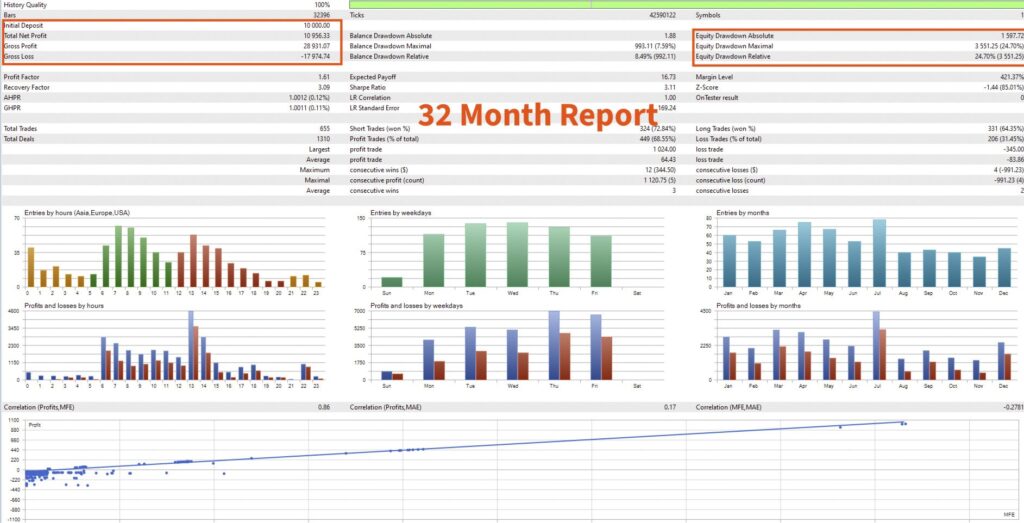
Task: Click the 'LR Correlation' label
Action: coord(370,98)
